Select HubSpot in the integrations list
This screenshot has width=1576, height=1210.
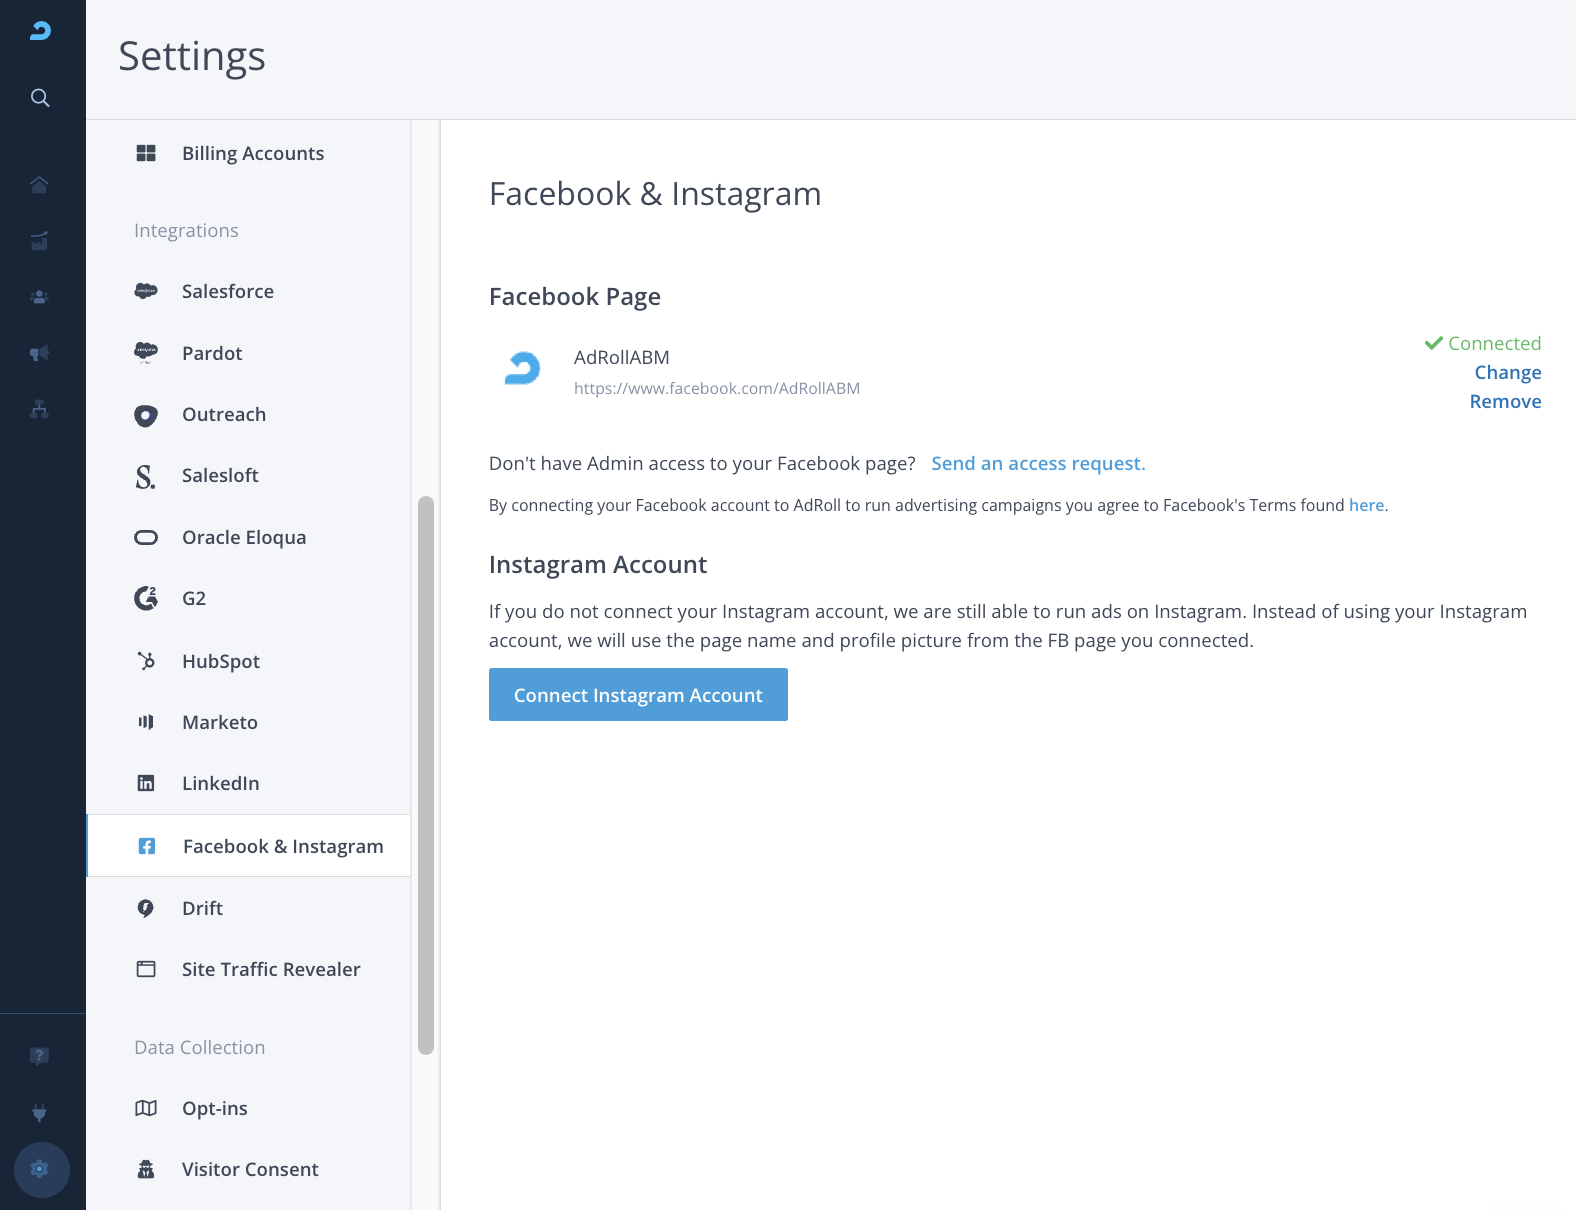(x=221, y=661)
